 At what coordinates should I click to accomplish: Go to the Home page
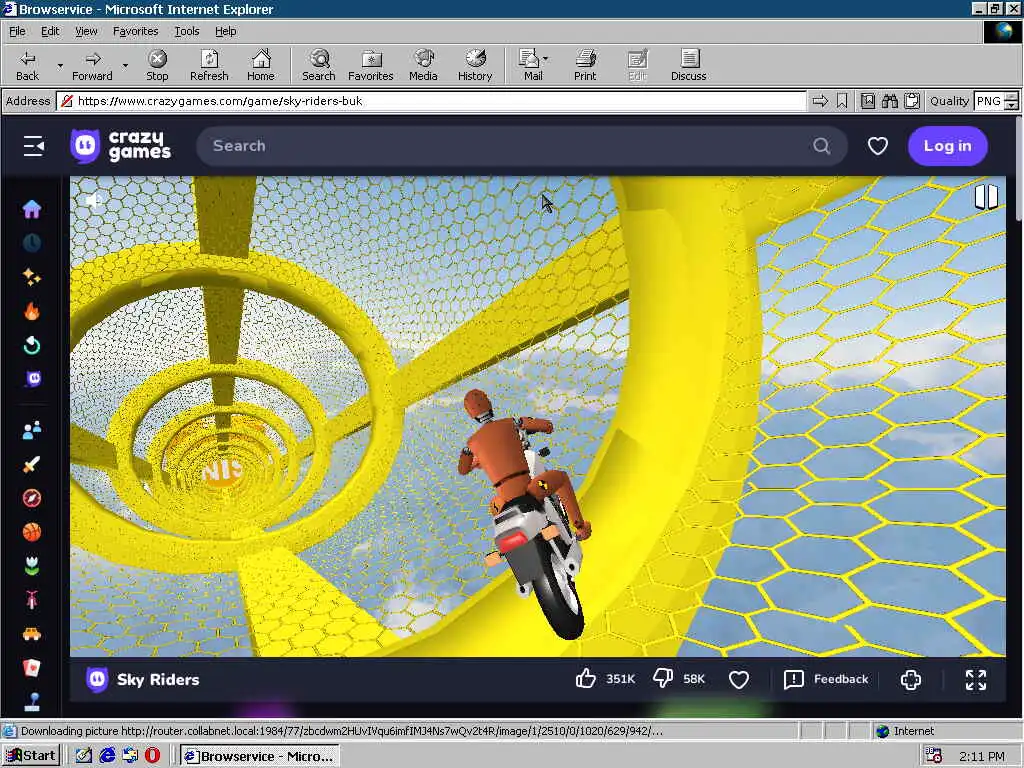(x=261, y=65)
